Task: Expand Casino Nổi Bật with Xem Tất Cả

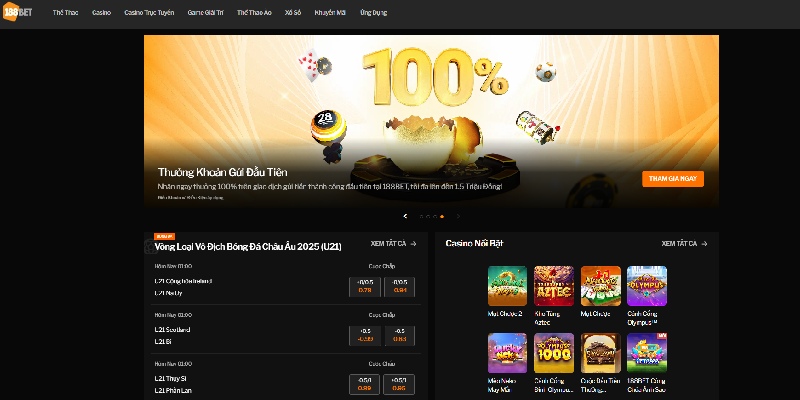Action: click(684, 243)
